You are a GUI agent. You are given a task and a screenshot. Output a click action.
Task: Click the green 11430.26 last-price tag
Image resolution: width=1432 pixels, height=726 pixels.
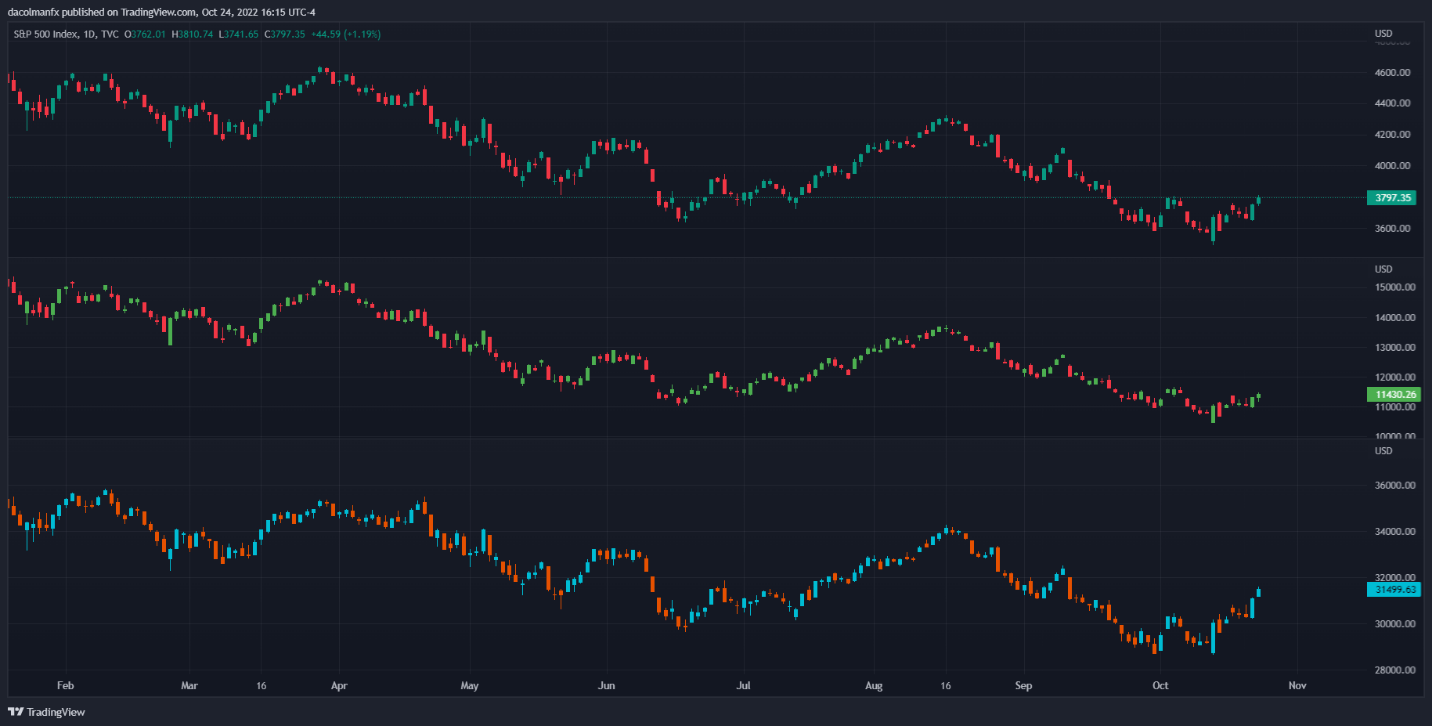(x=1393, y=395)
